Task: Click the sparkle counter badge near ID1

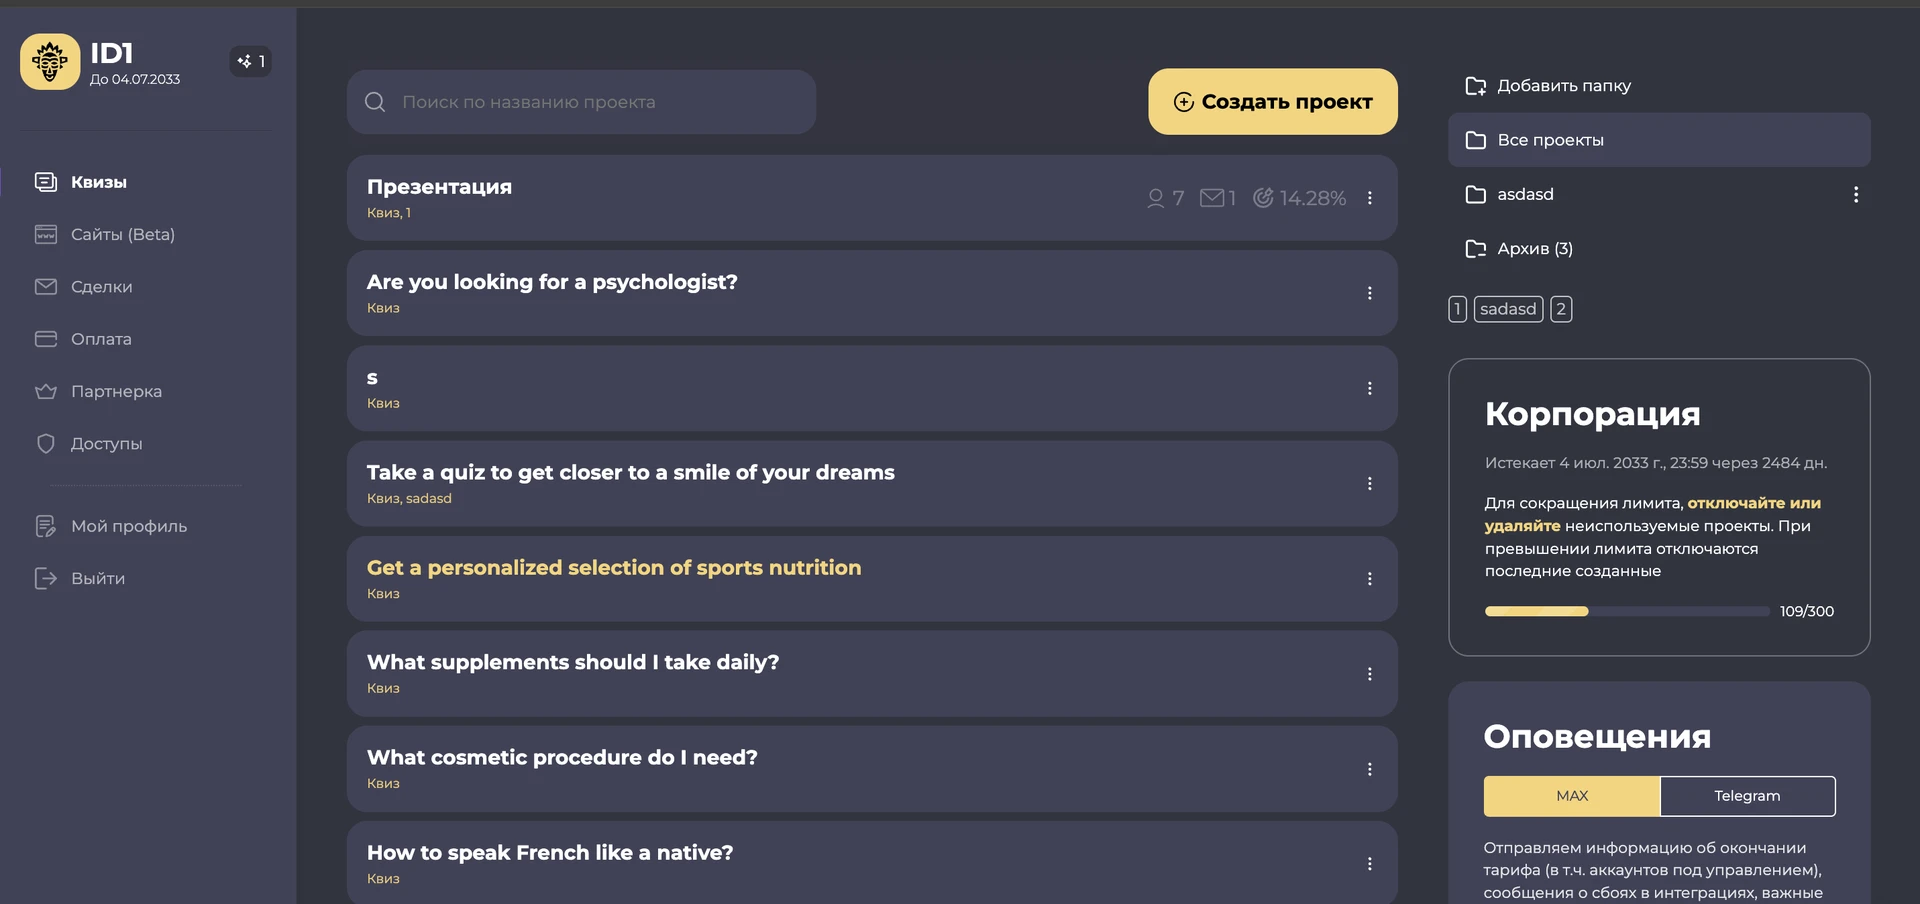Action: pos(251,62)
